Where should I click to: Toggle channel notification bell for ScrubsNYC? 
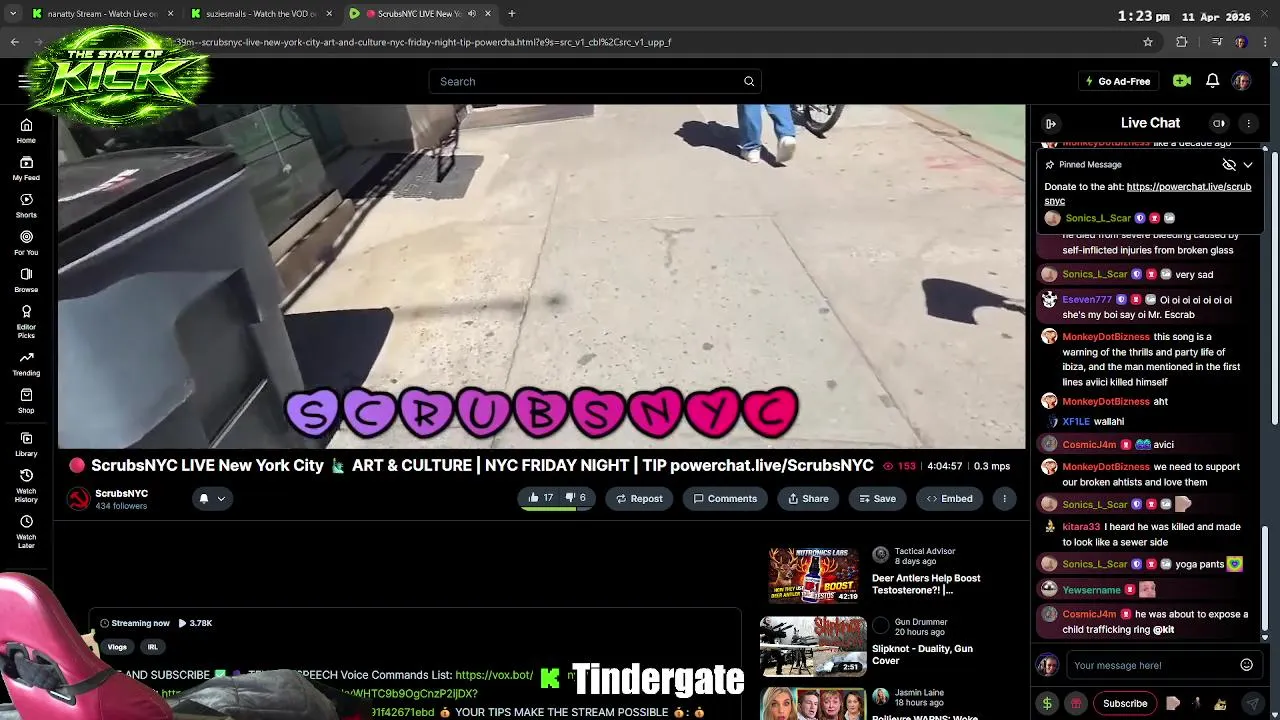pyautogui.click(x=203, y=498)
